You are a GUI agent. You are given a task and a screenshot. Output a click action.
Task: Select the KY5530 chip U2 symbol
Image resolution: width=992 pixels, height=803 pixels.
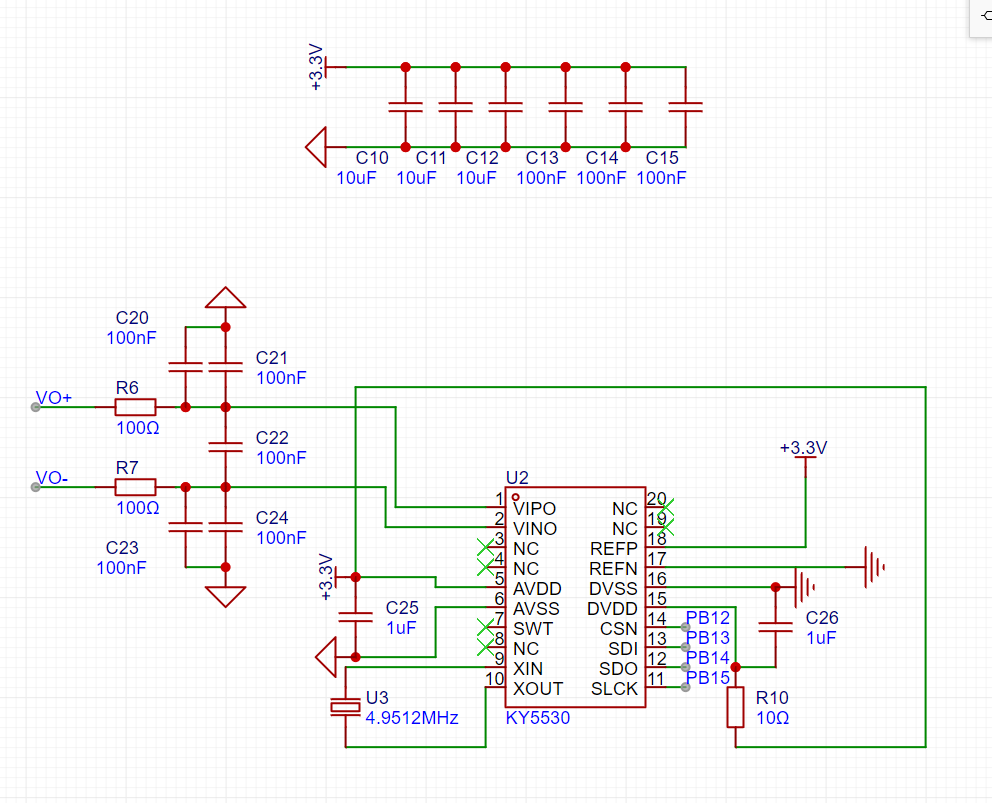(x=575, y=597)
